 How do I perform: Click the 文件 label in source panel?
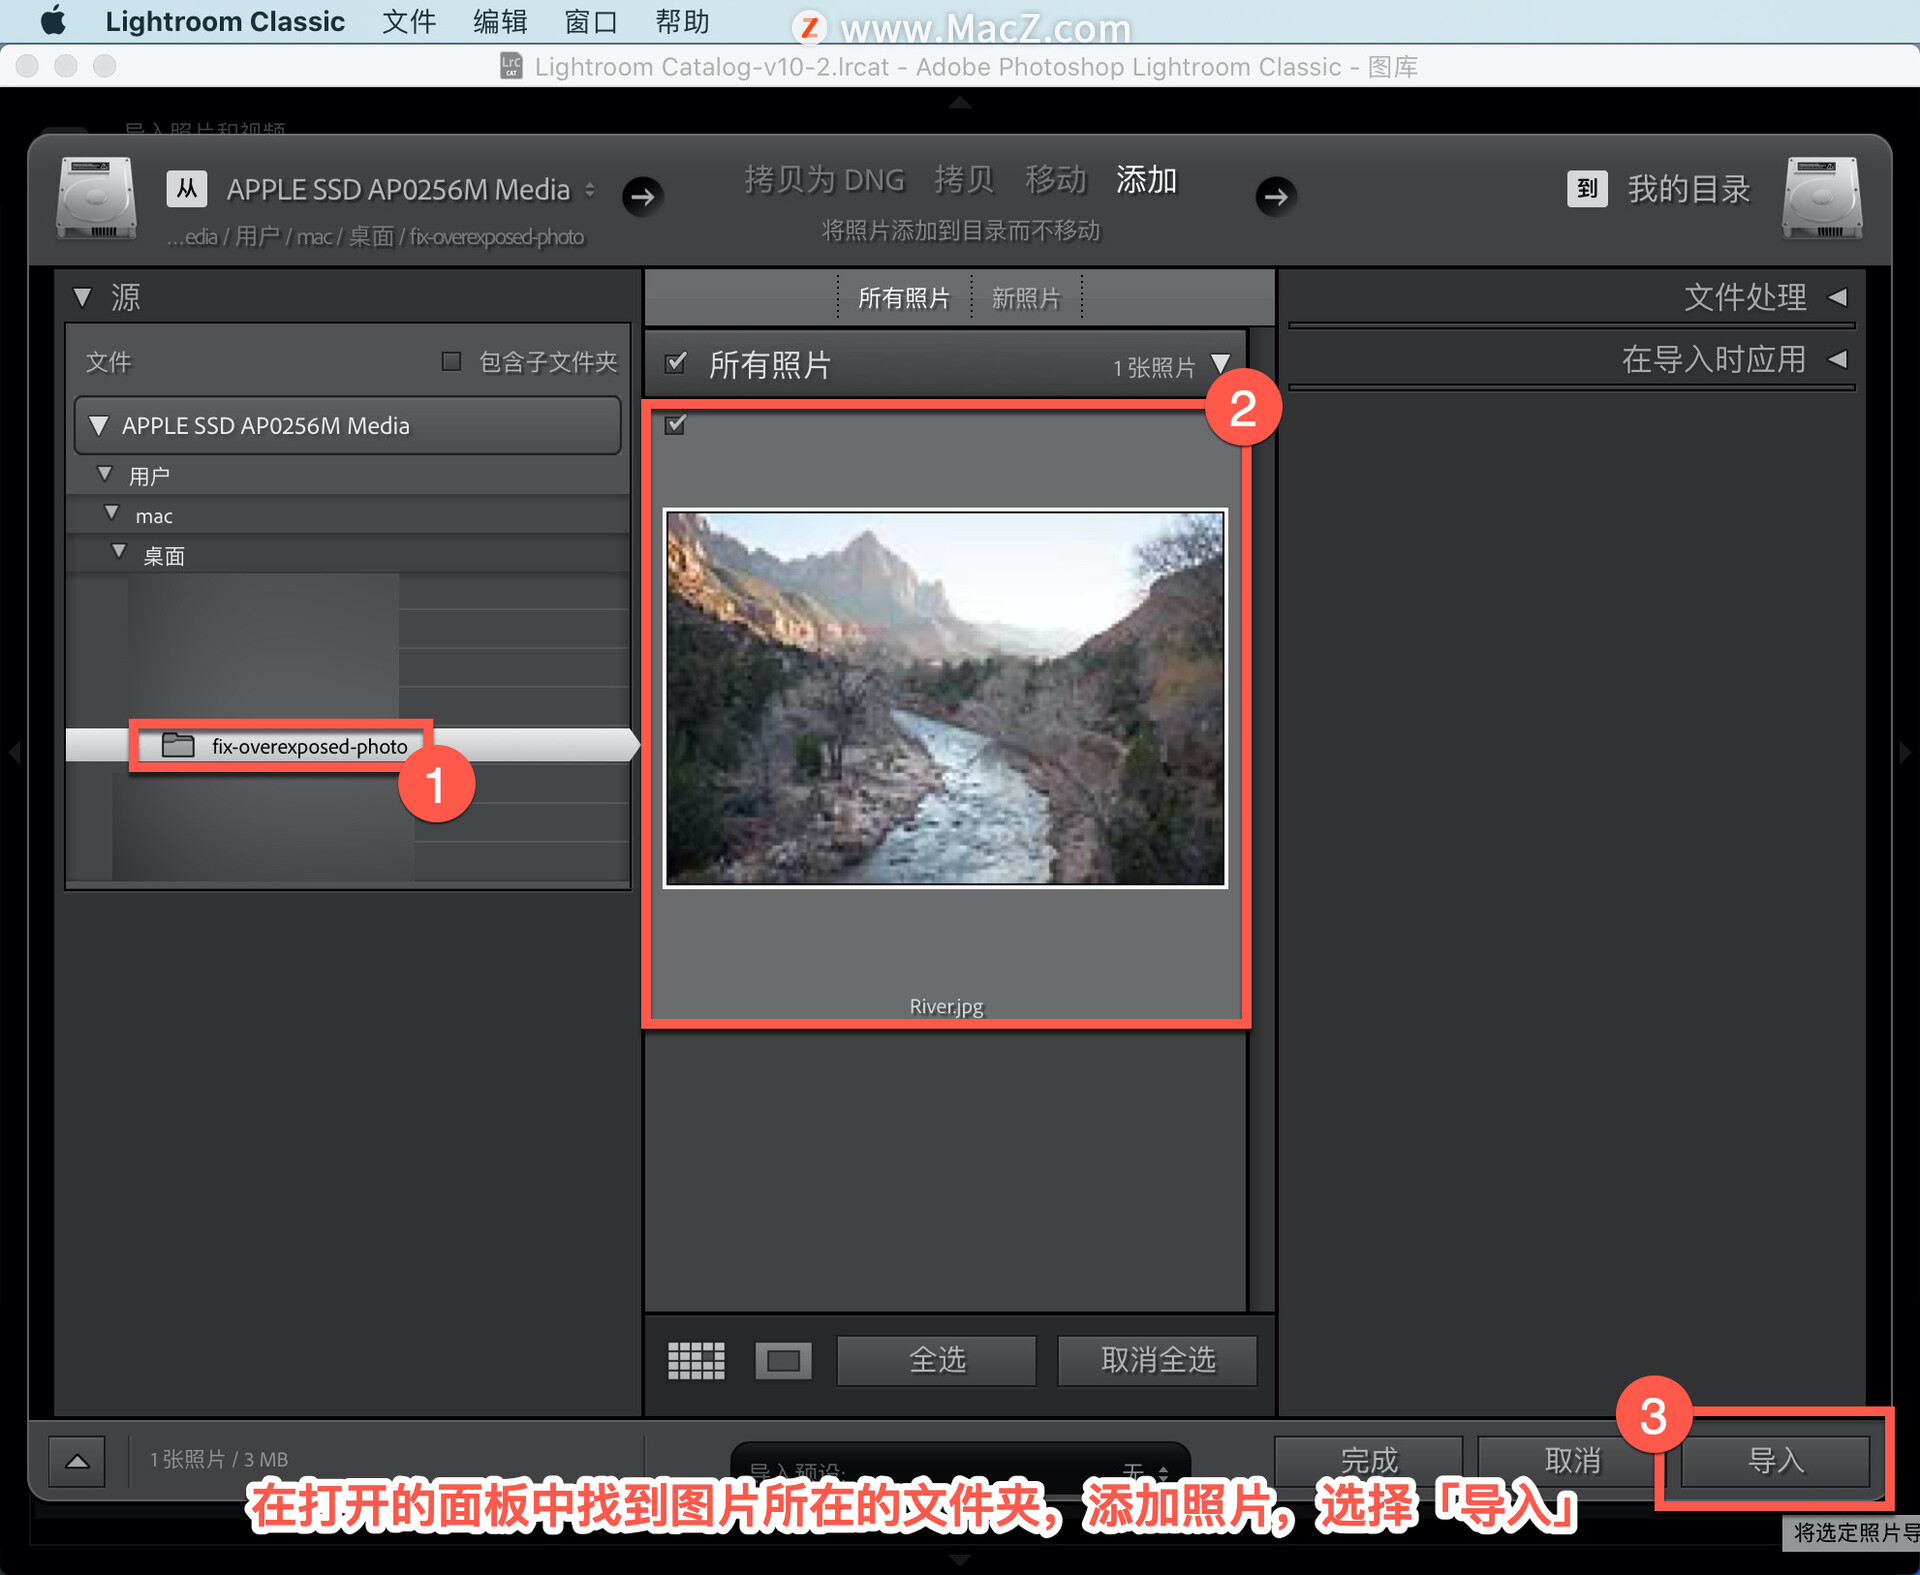tap(108, 362)
